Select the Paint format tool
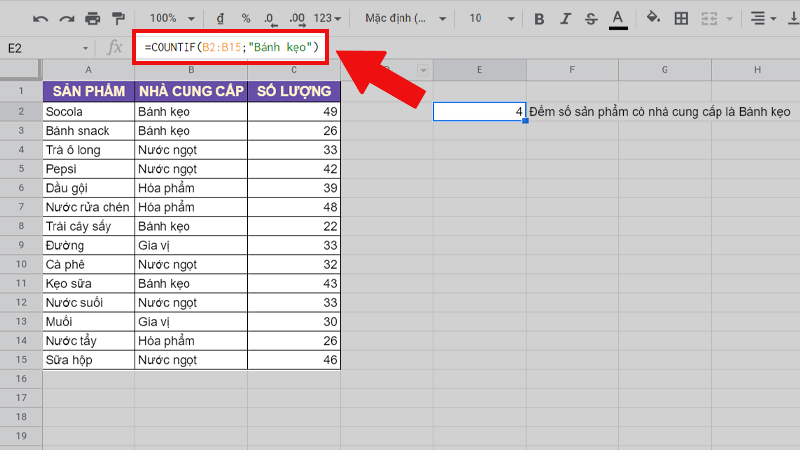Image resolution: width=800 pixels, height=450 pixels. click(x=118, y=18)
